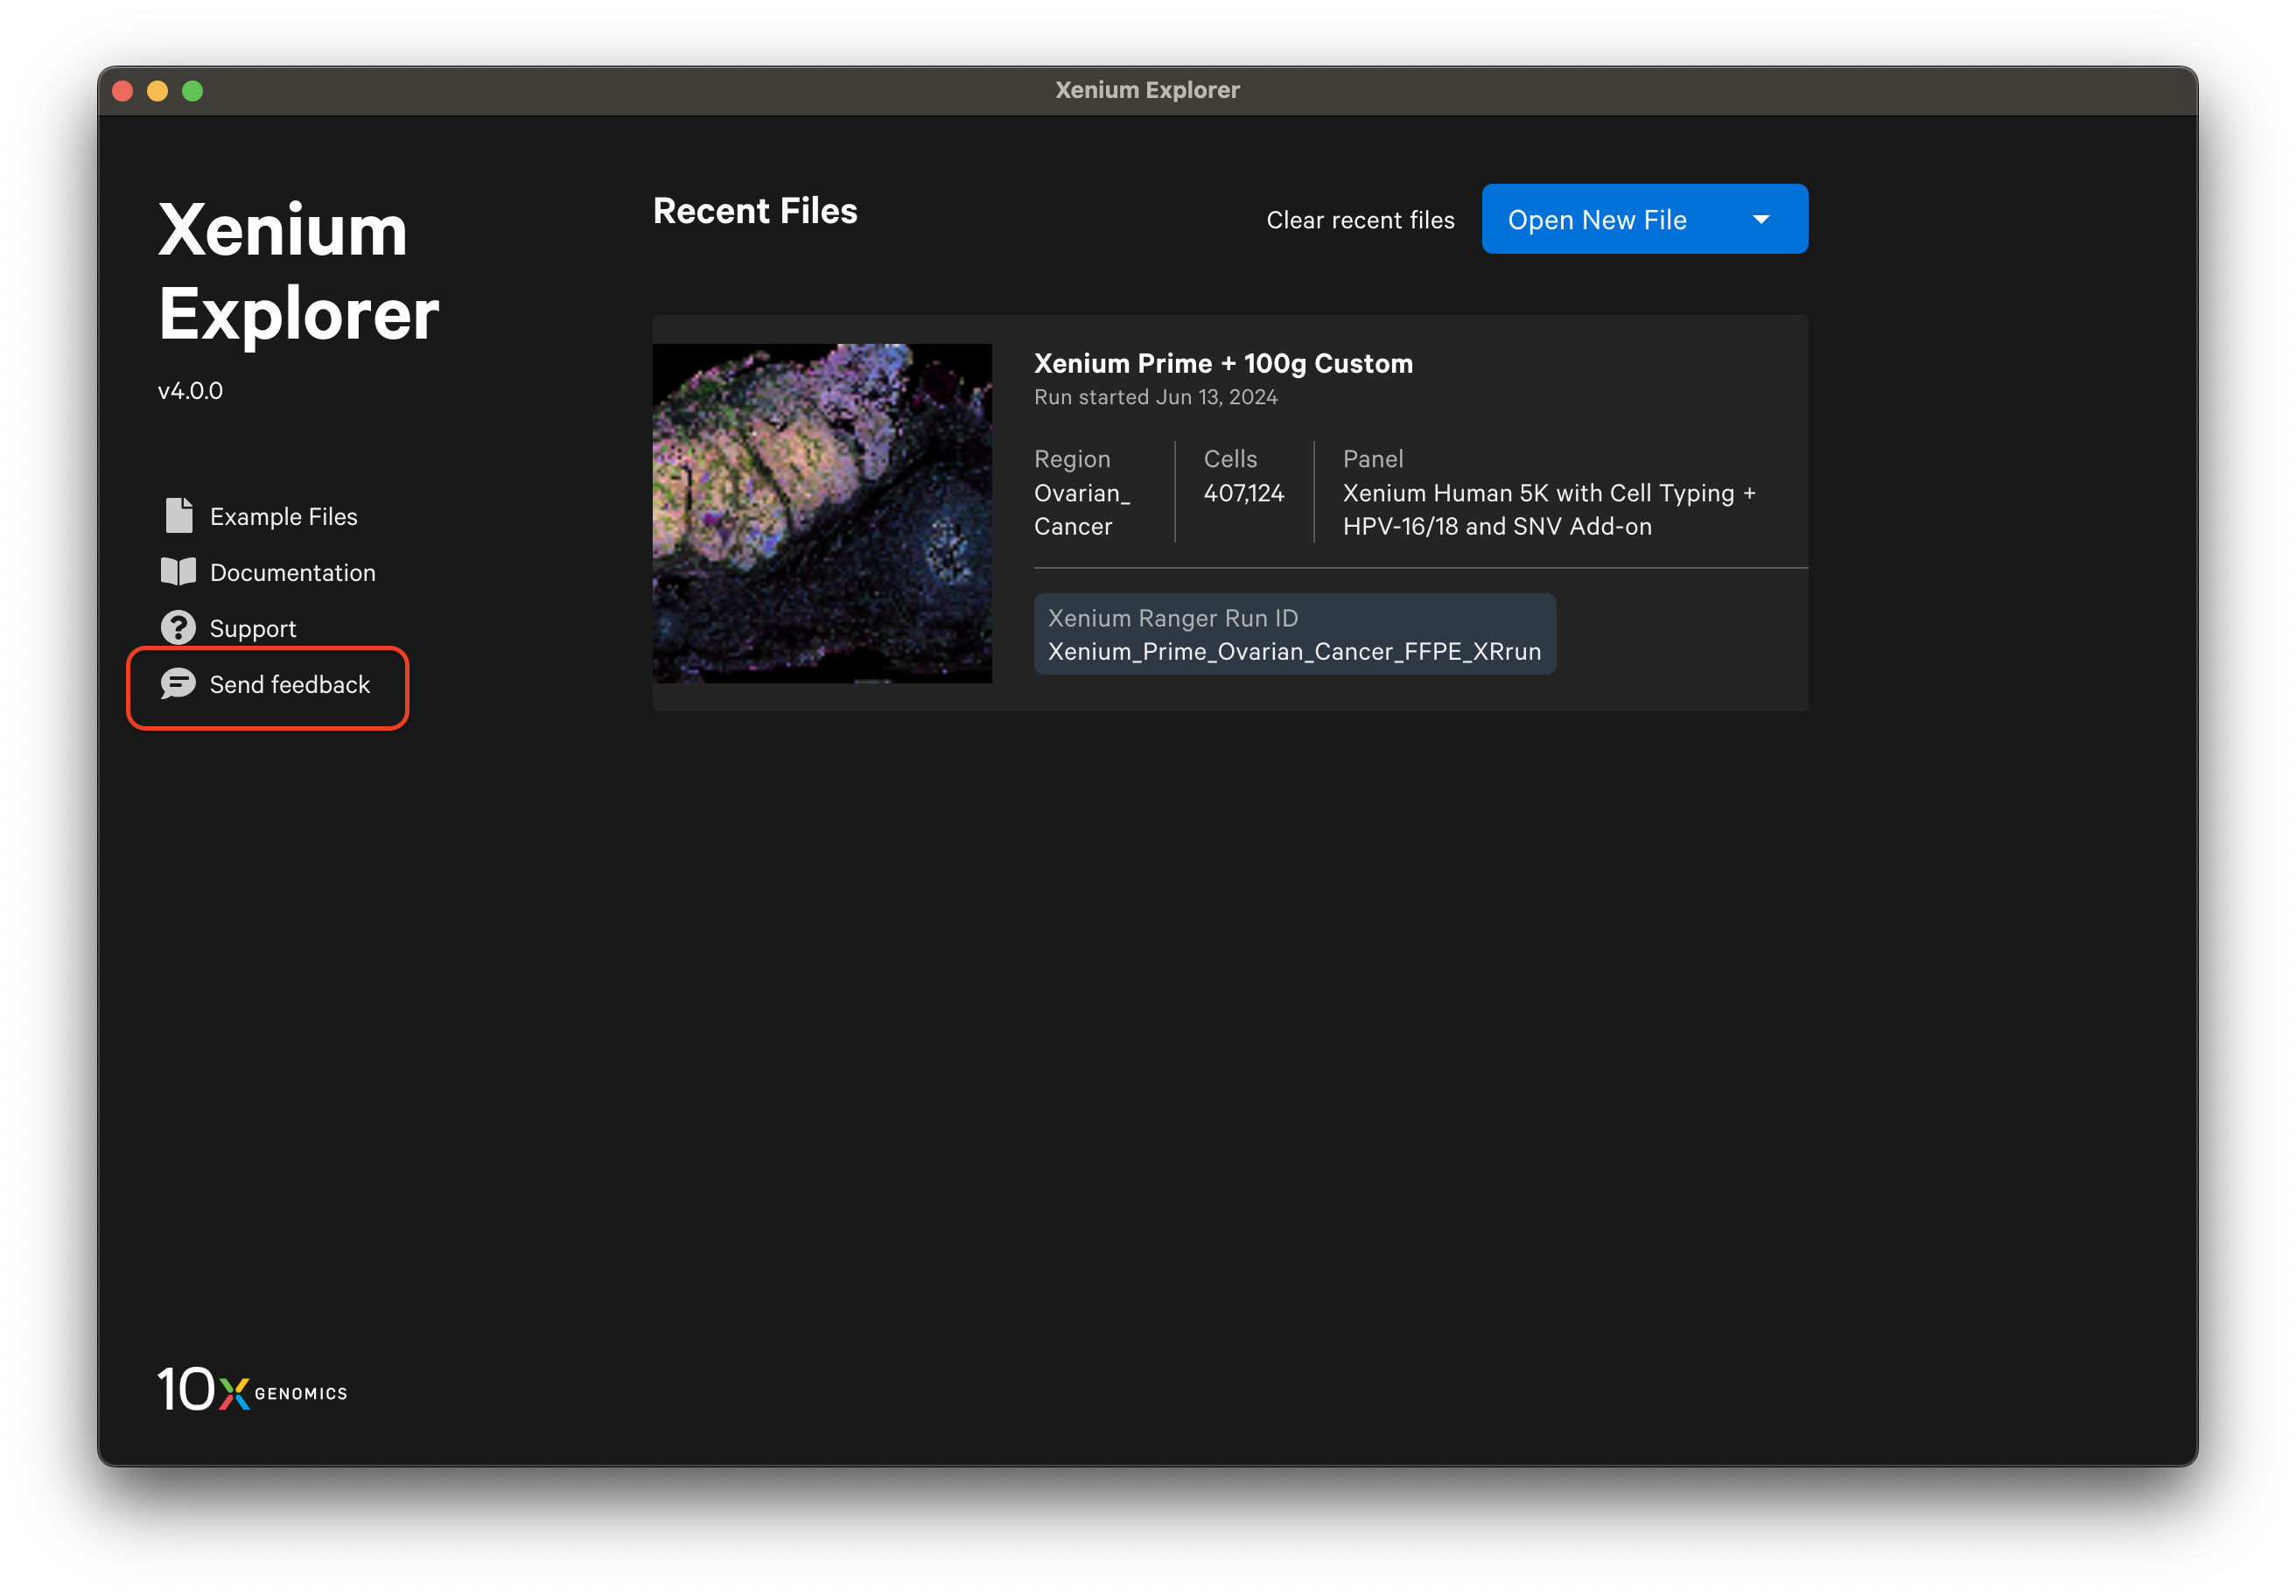Click the Recent Files heading
Screen dimensions: 2296x1596
[755, 211]
